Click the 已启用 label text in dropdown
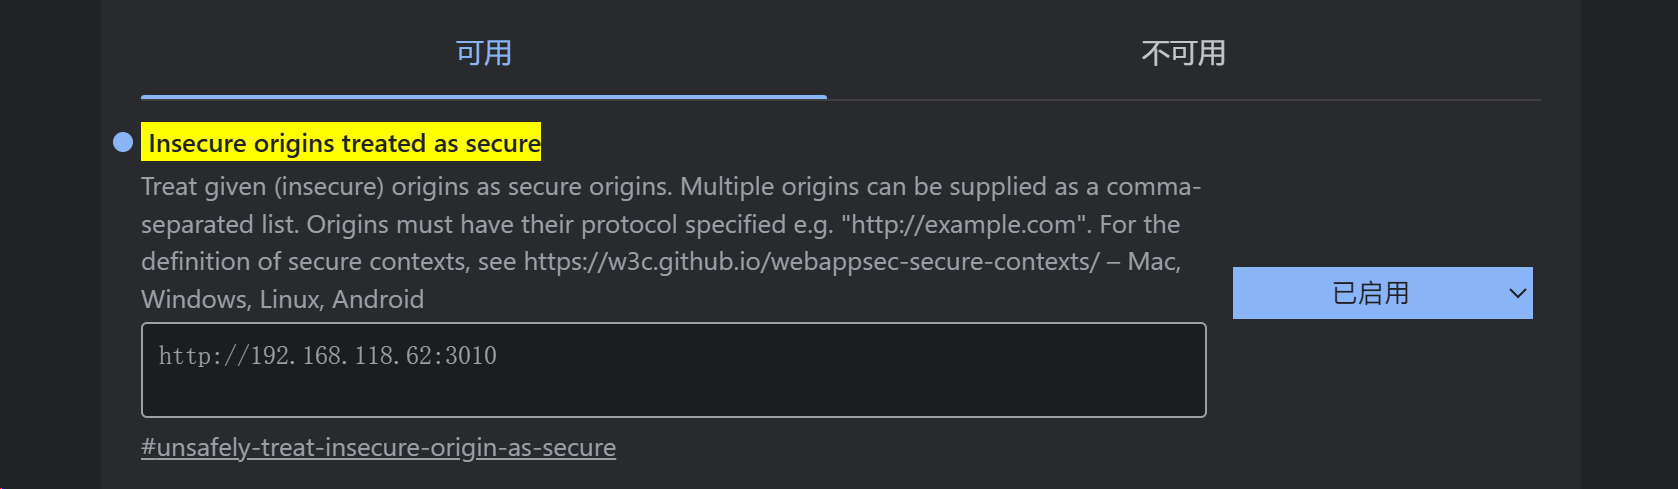 pos(1370,293)
